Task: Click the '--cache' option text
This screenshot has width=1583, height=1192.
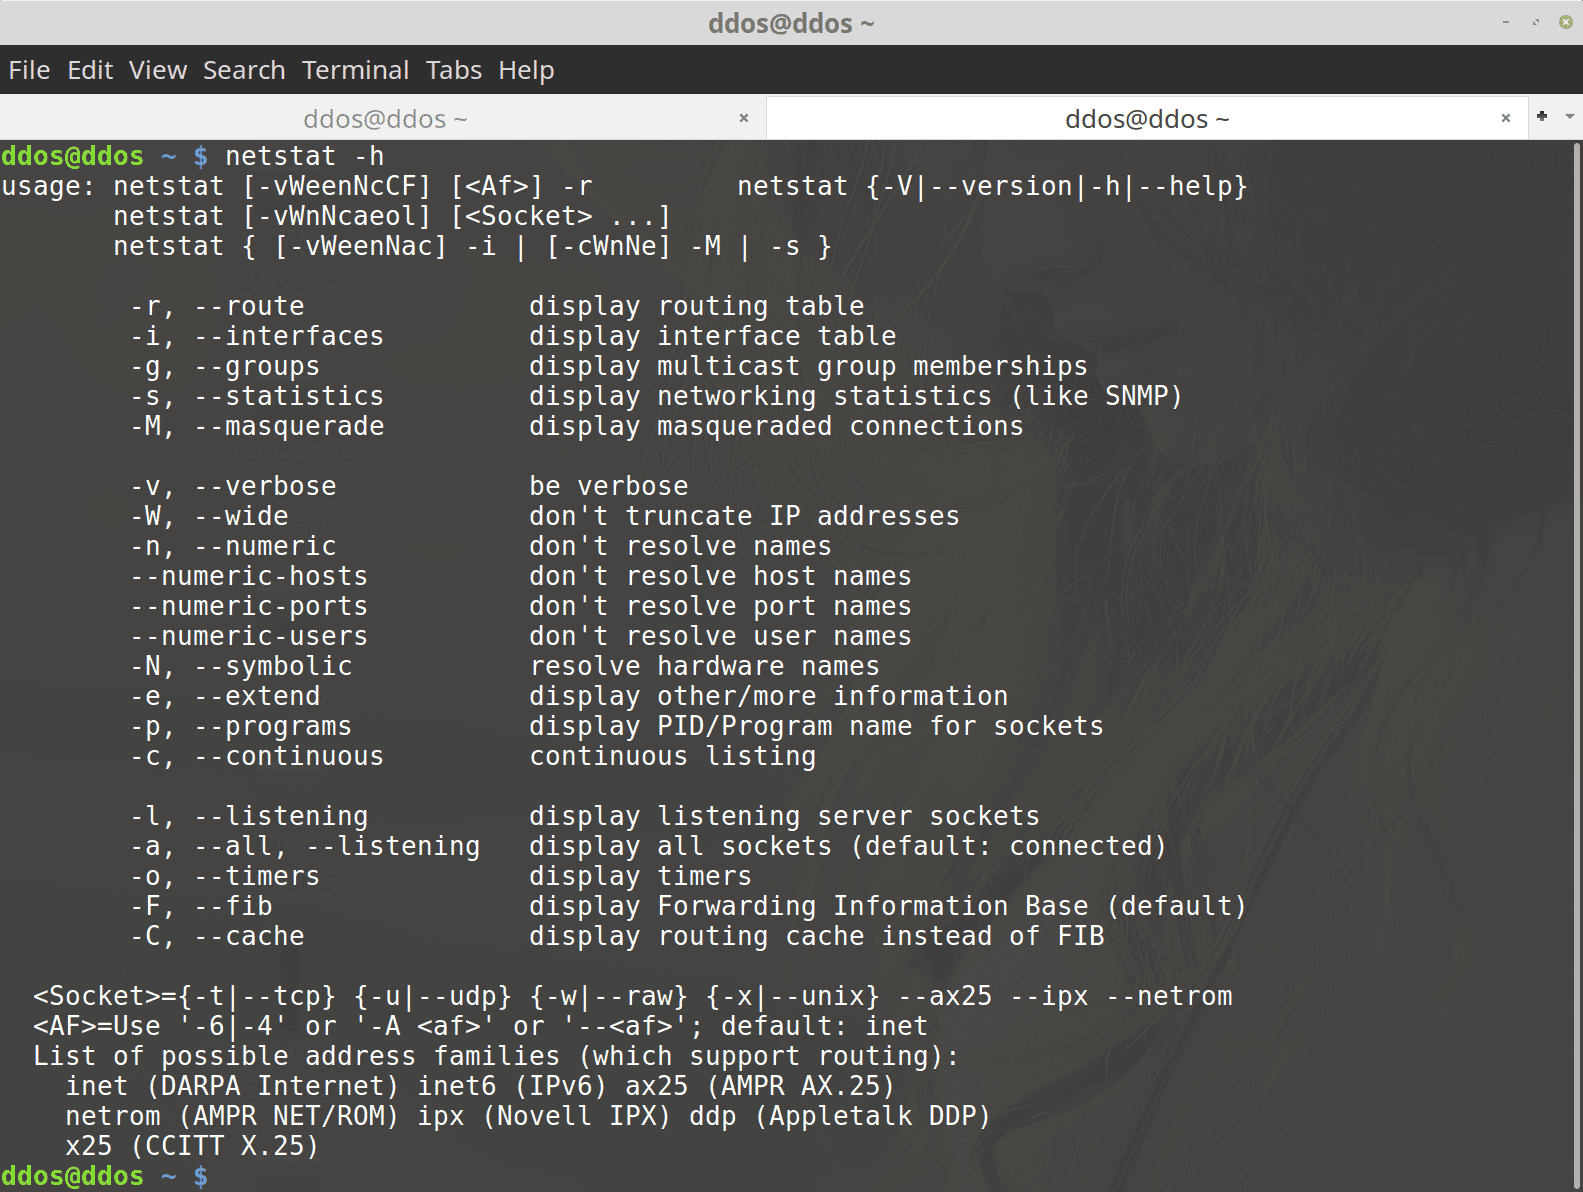Action: click(249, 936)
